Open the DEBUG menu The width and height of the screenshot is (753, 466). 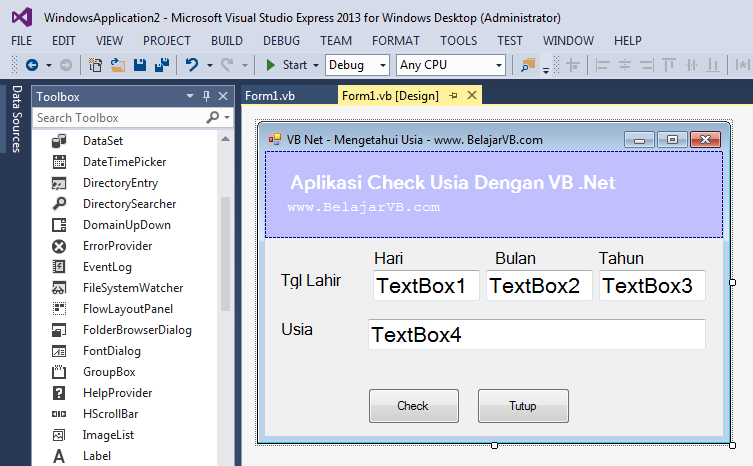coord(281,41)
